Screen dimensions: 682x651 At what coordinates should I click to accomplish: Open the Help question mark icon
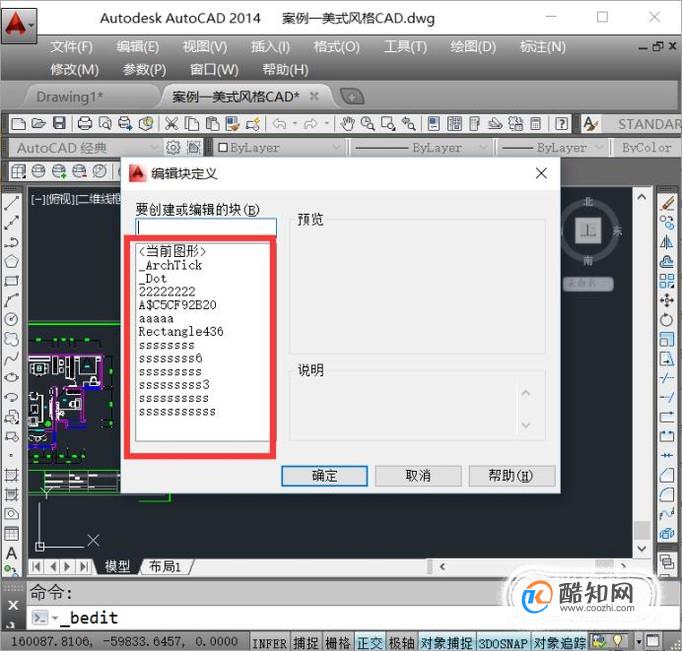562,124
